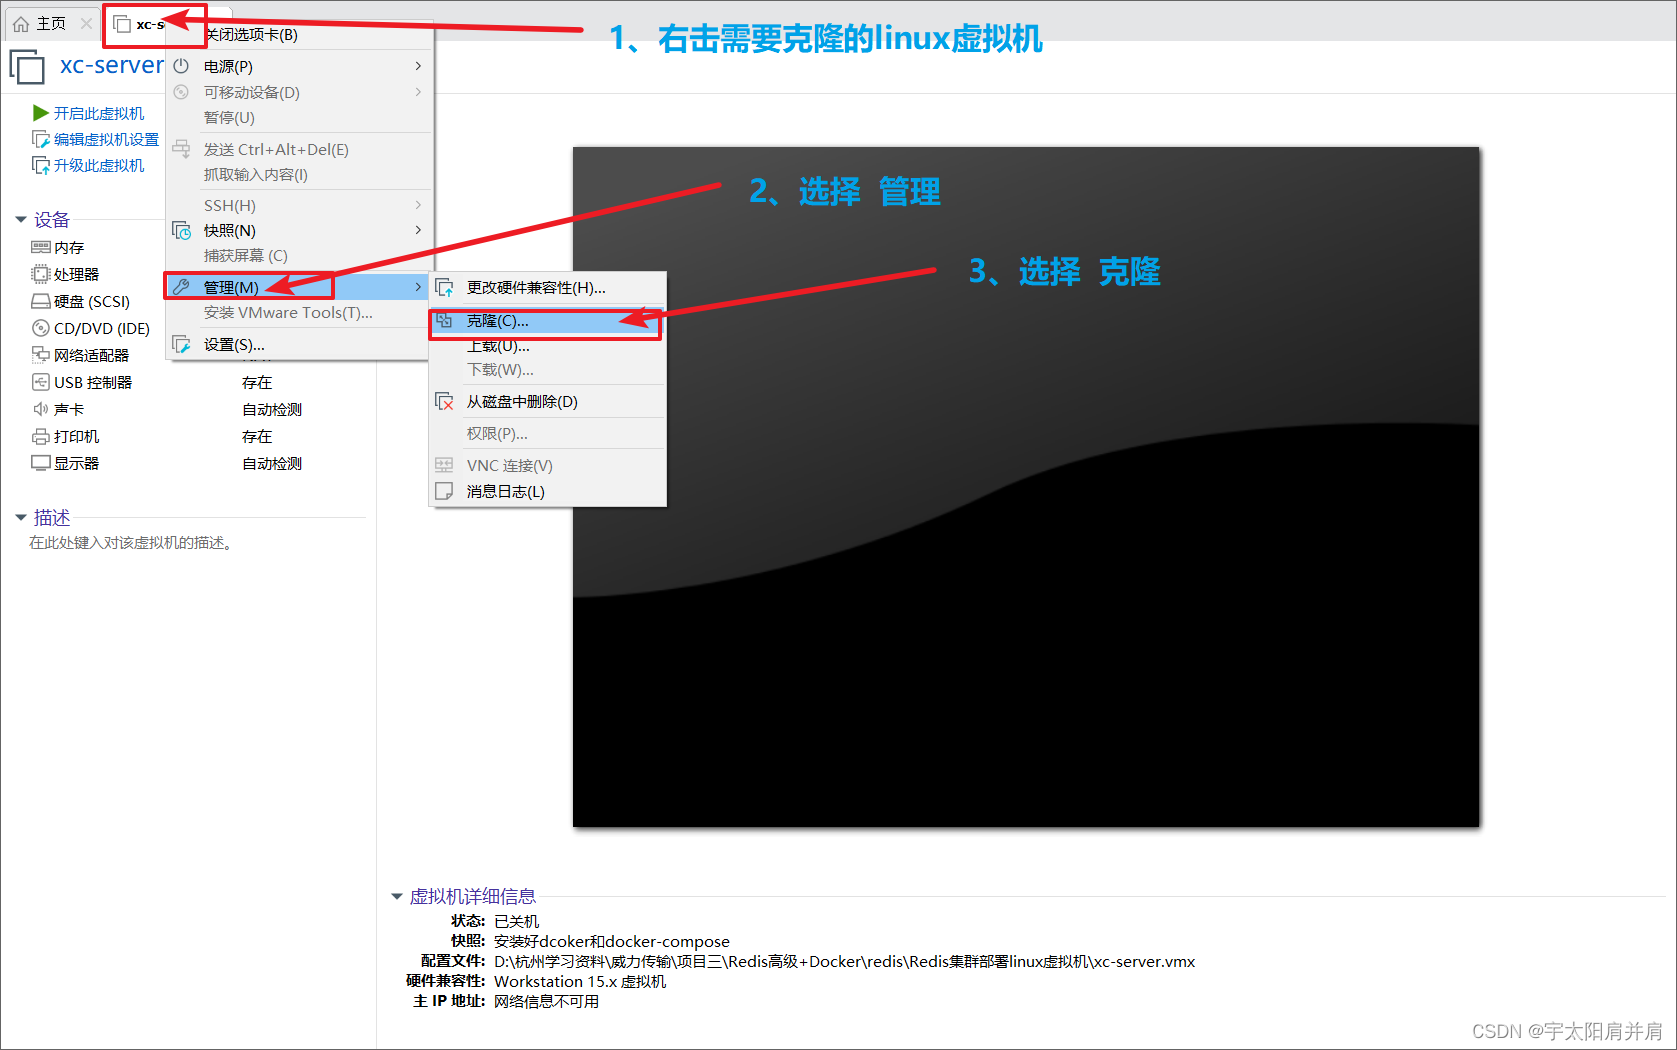The height and width of the screenshot is (1050, 1677).
Task: Click the 内存 memory icon
Action: (x=41, y=247)
